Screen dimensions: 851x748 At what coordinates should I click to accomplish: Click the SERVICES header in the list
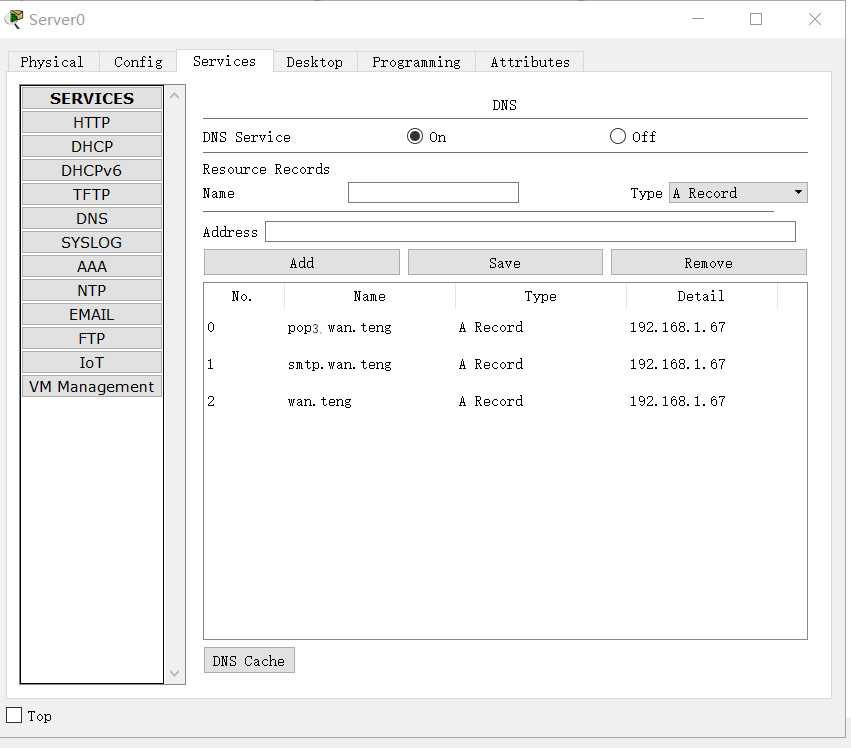coord(92,98)
